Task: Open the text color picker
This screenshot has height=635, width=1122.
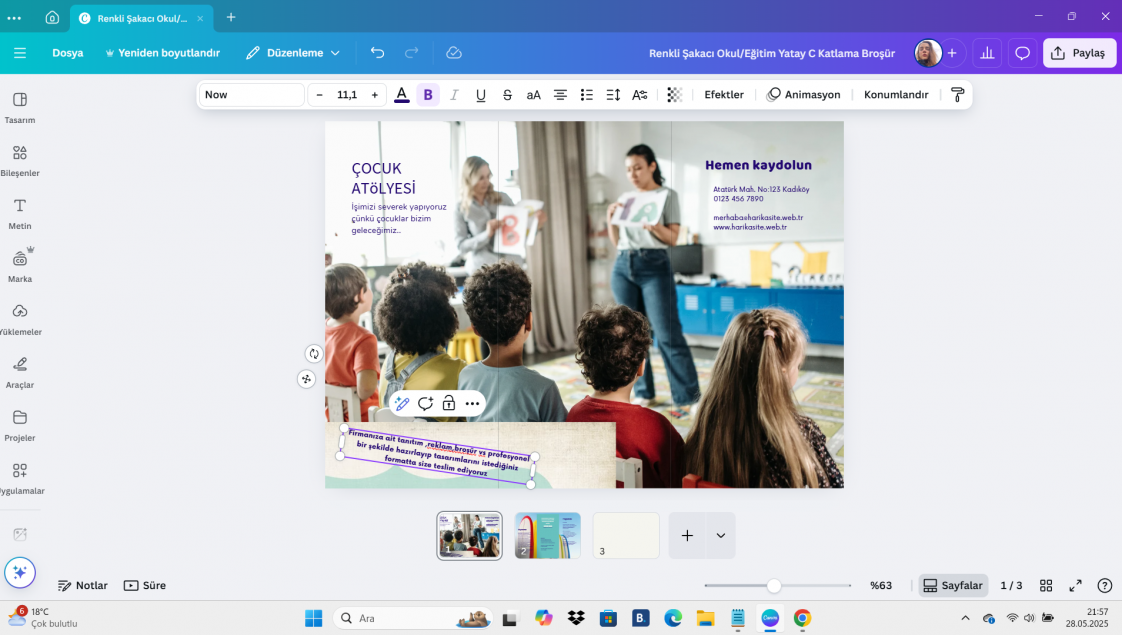Action: pyautogui.click(x=401, y=95)
